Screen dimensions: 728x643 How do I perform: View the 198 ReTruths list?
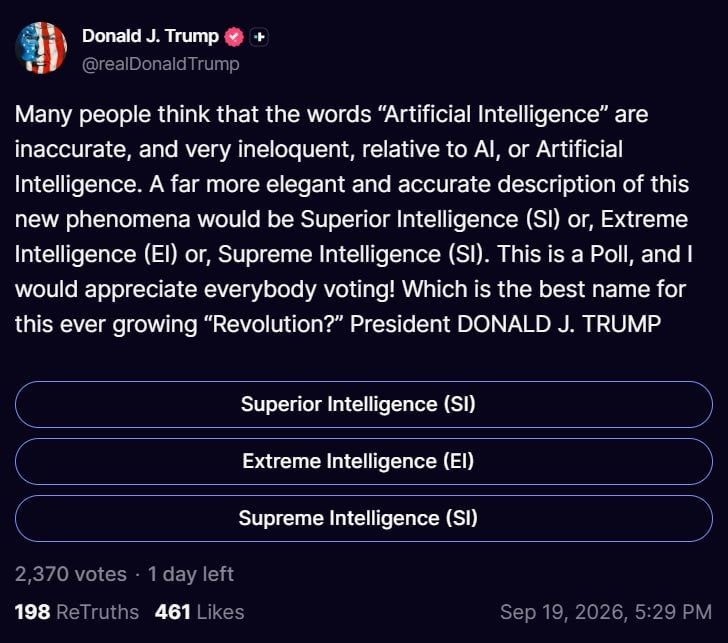(x=77, y=612)
